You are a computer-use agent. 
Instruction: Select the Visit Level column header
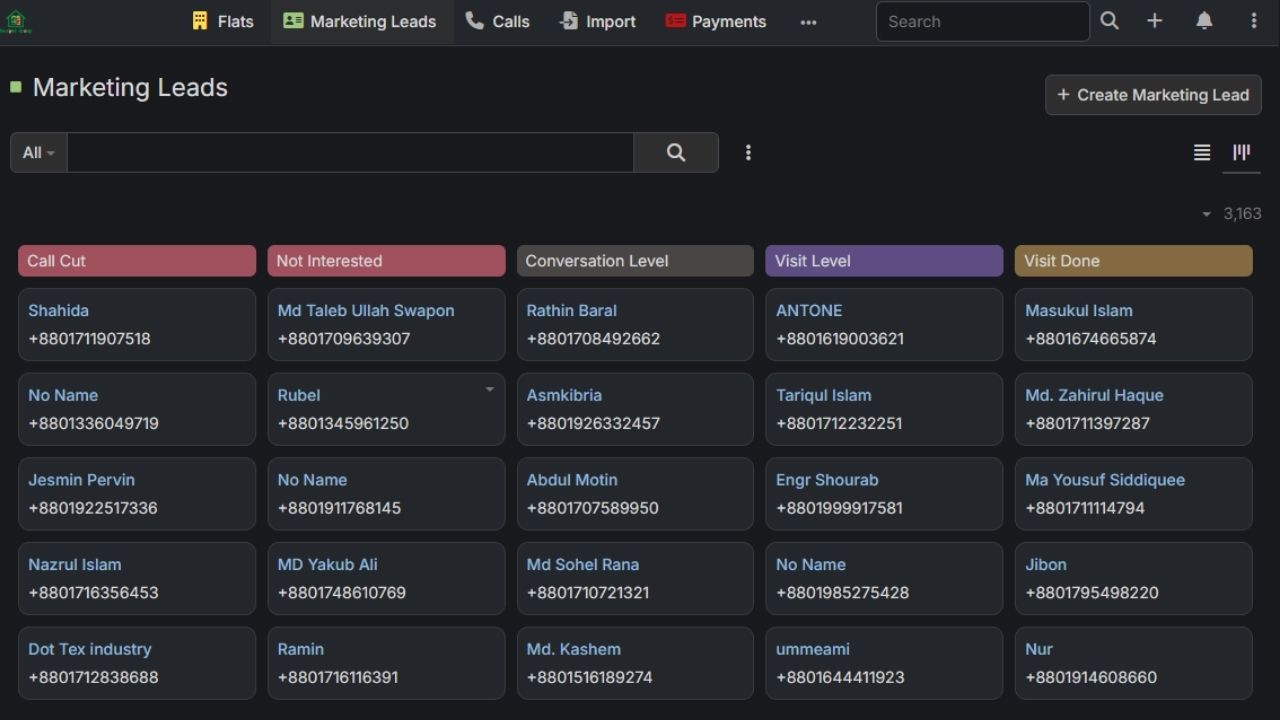884,261
